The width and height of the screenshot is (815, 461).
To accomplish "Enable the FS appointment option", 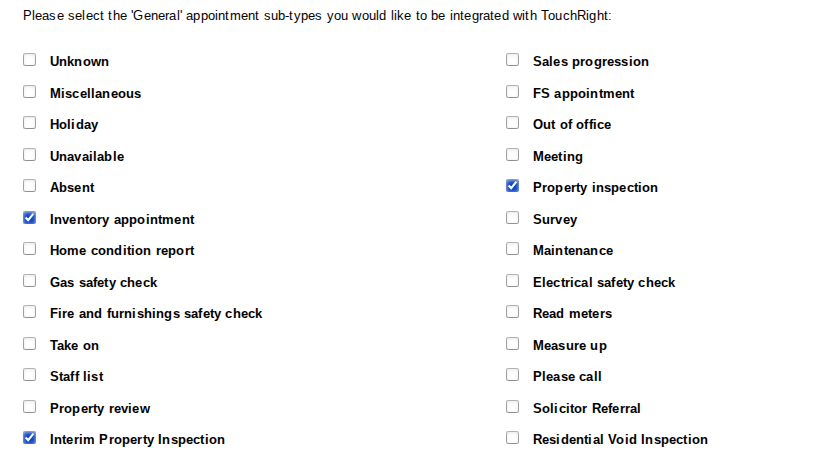I will click(x=512, y=92).
